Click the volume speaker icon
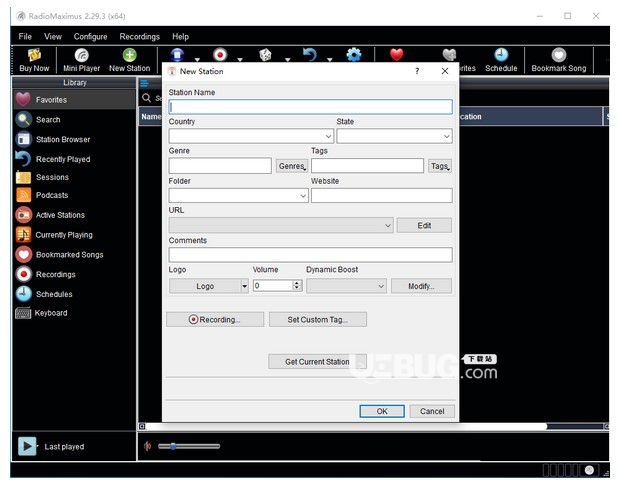618x482 pixels. point(147,446)
